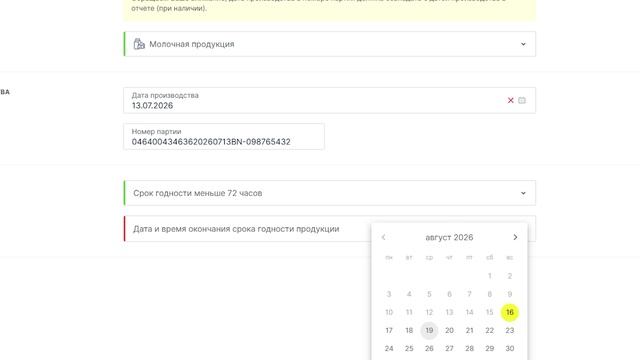Click the август 2026 month header
Screen dimensions: 640x360
point(449,238)
